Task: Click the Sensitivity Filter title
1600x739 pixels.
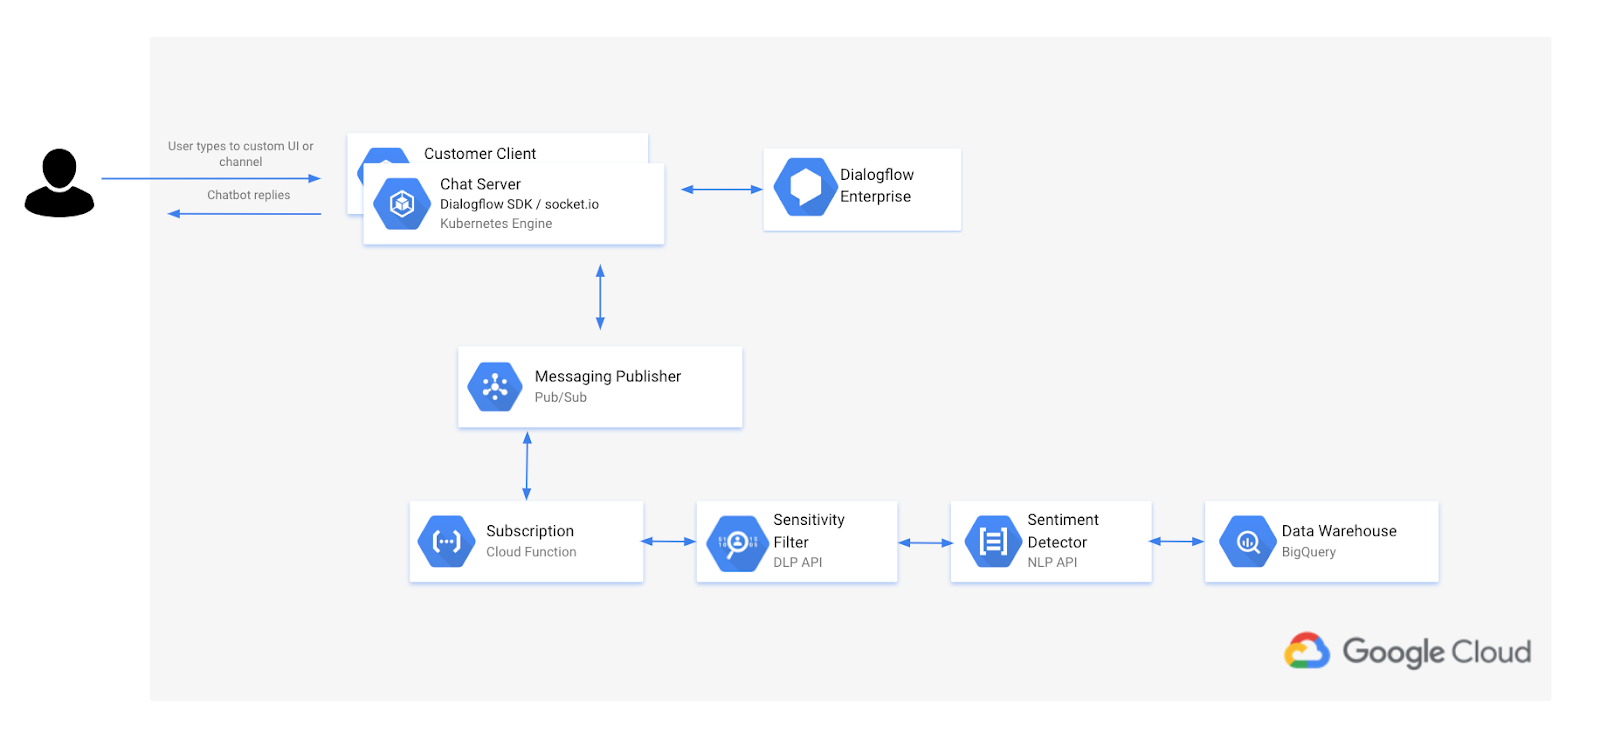Action: tap(809, 531)
